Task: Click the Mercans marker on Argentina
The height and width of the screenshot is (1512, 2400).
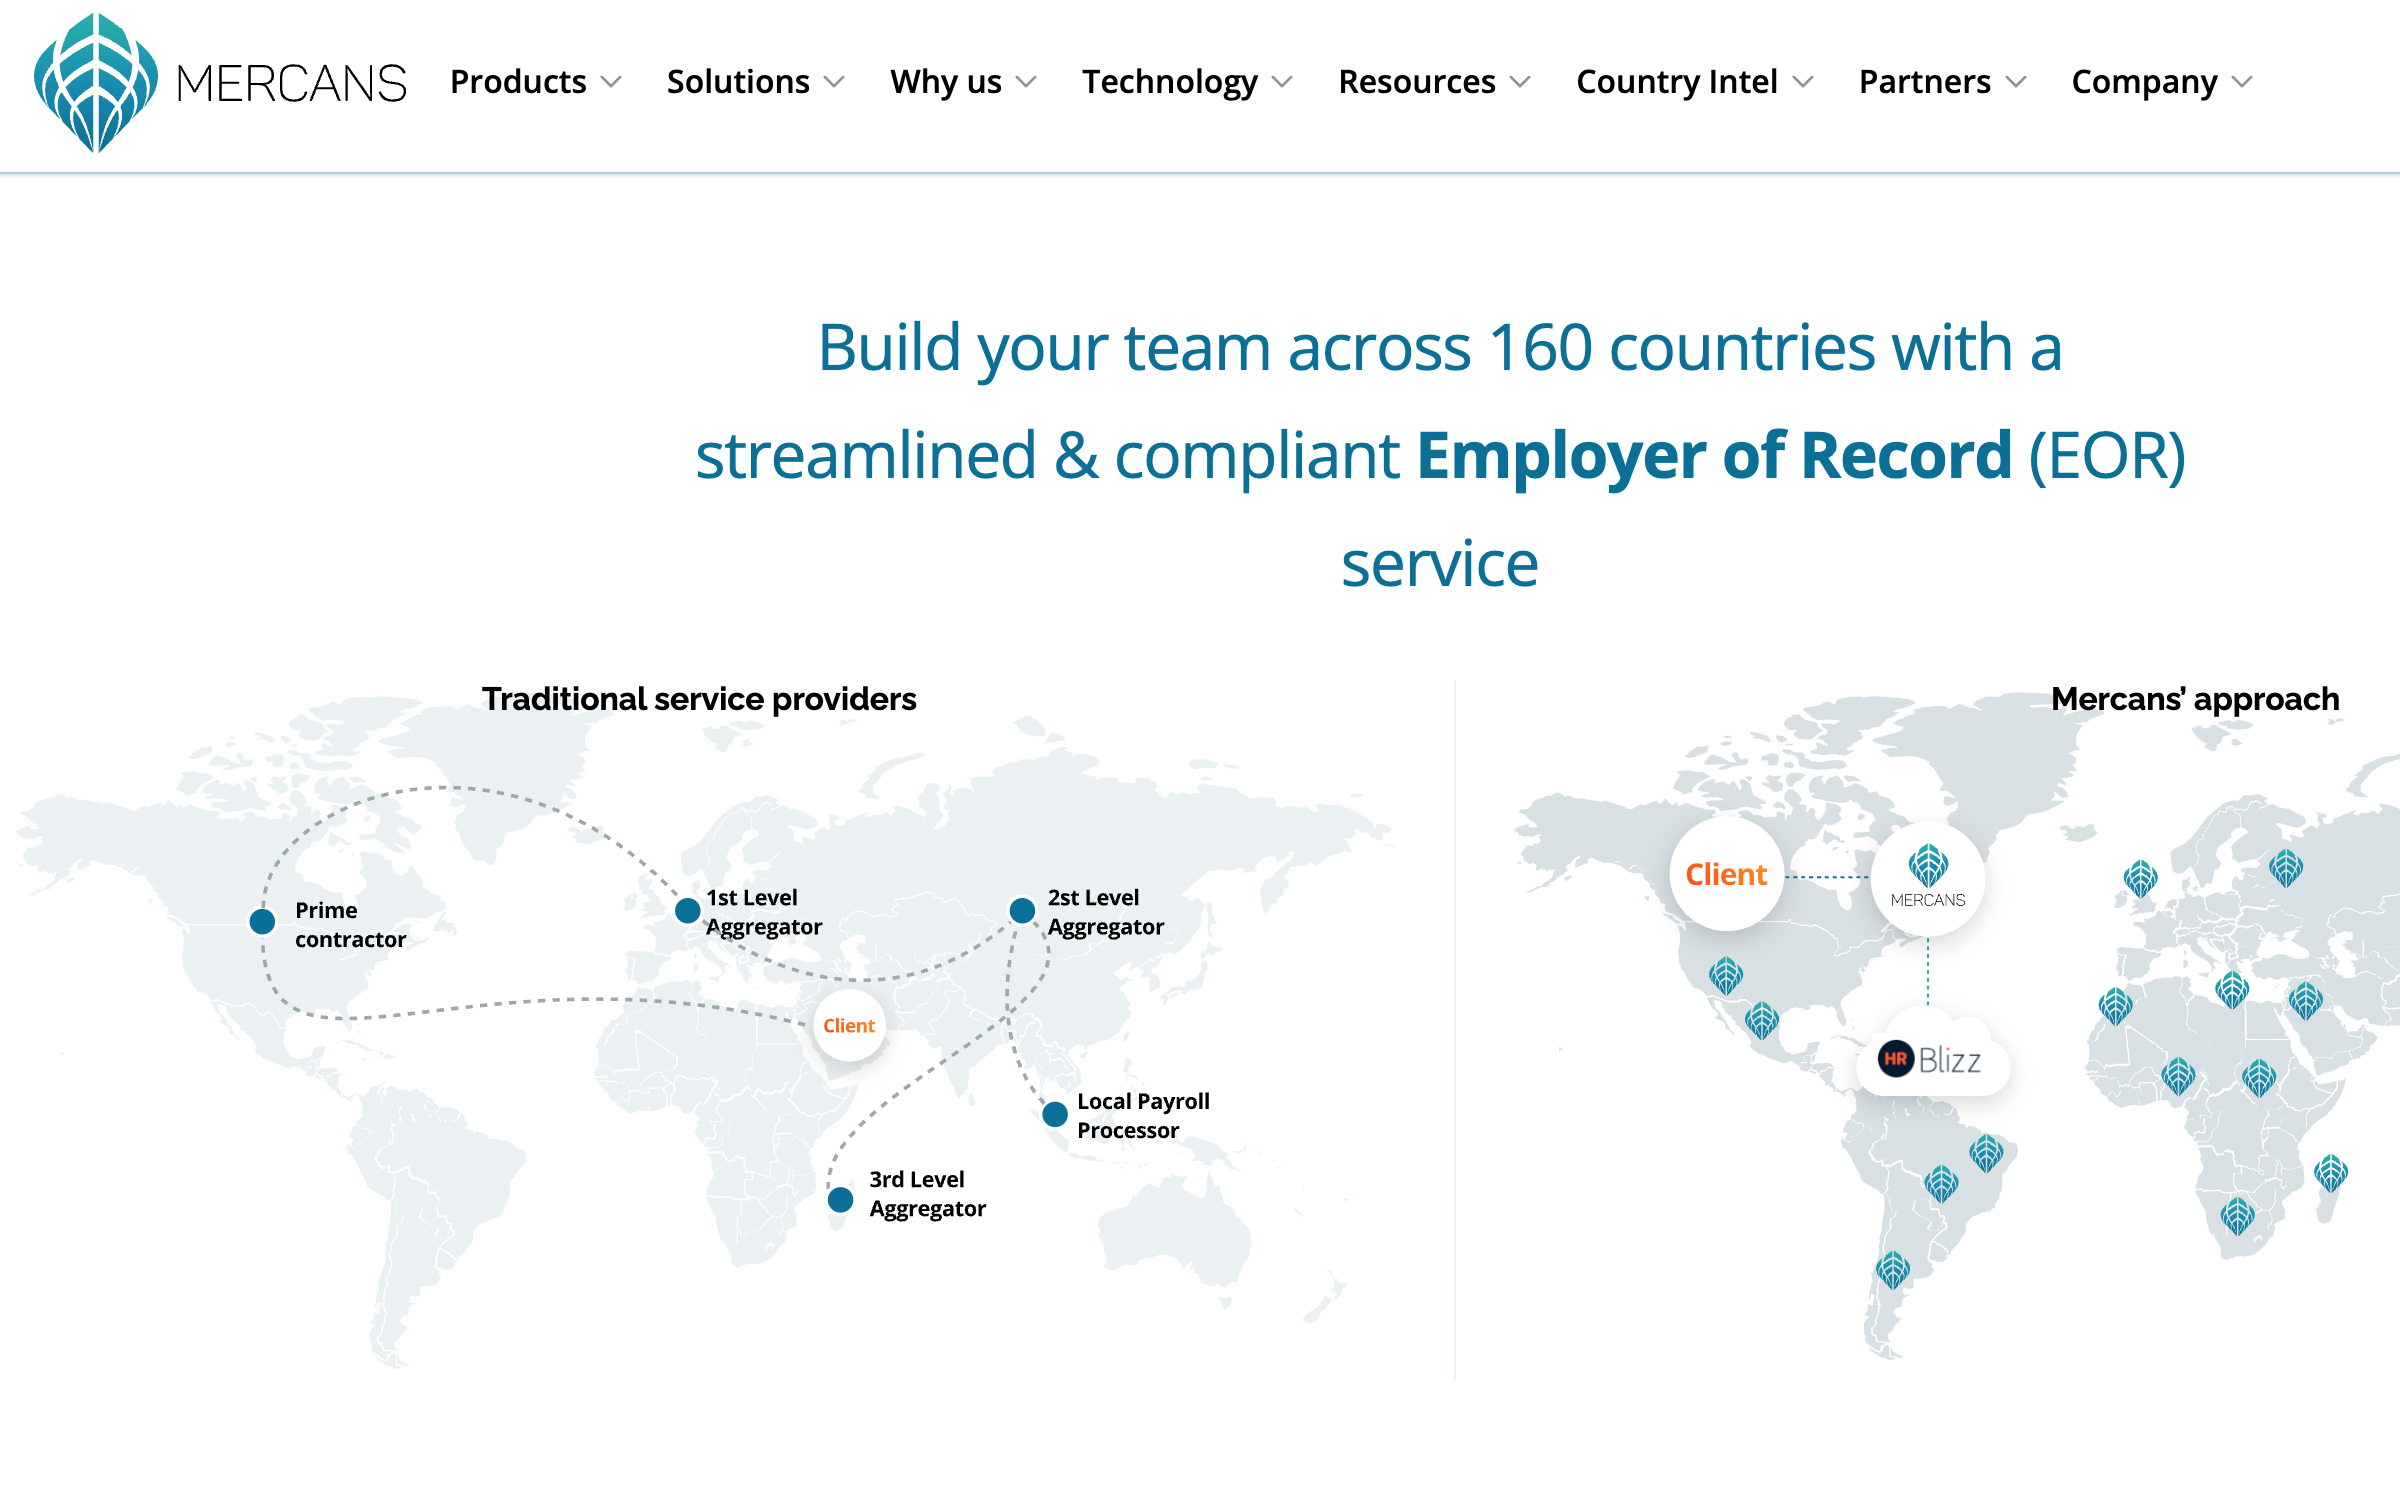Action: click(1893, 1270)
